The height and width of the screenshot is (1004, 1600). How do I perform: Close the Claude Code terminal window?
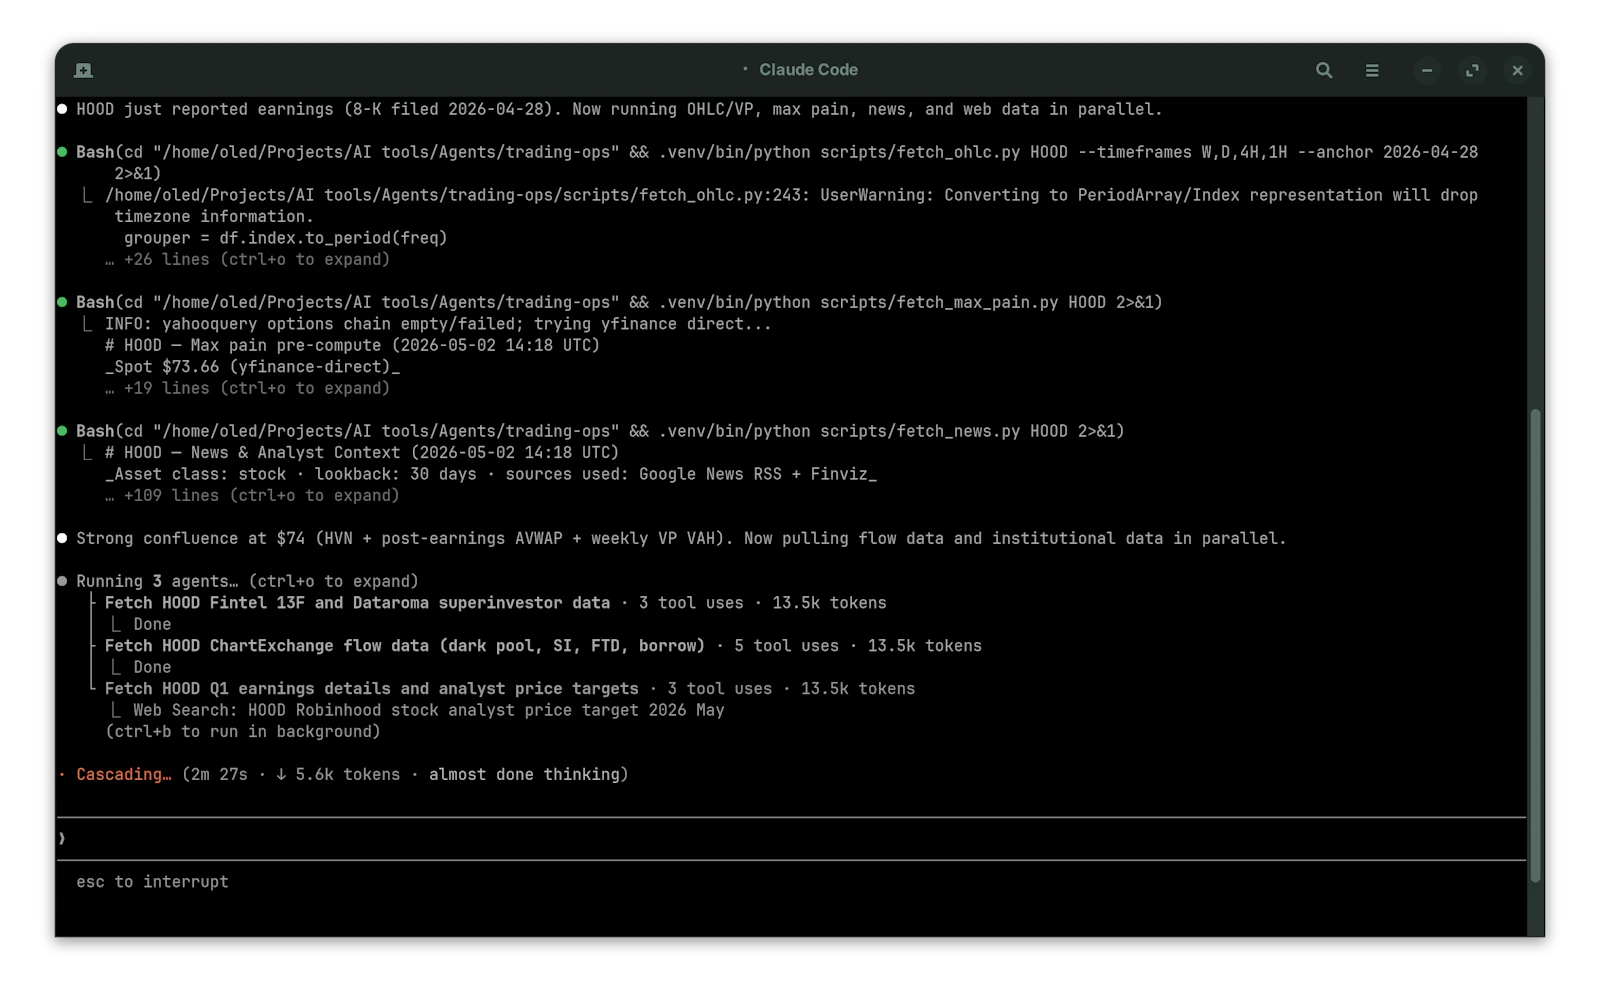(x=1517, y=70)
